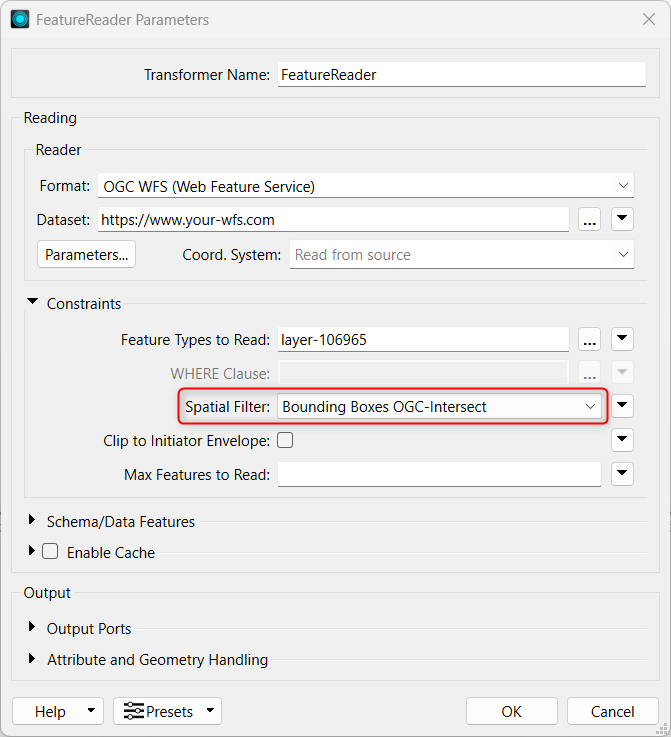
Task: Open the Presets dropdown arrow
Action: point(211,711)
